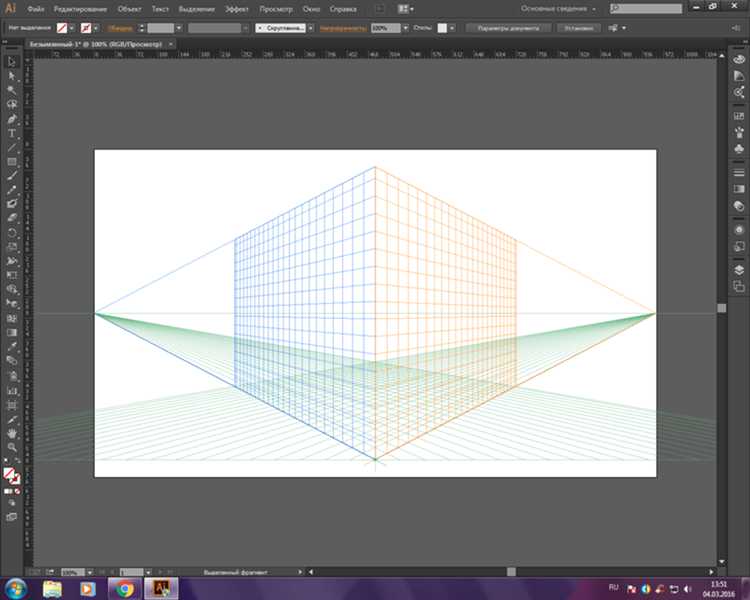Click the Style swatch in control bar
Image resolution: width=750 pixels, height=600 pixels.
442,28
